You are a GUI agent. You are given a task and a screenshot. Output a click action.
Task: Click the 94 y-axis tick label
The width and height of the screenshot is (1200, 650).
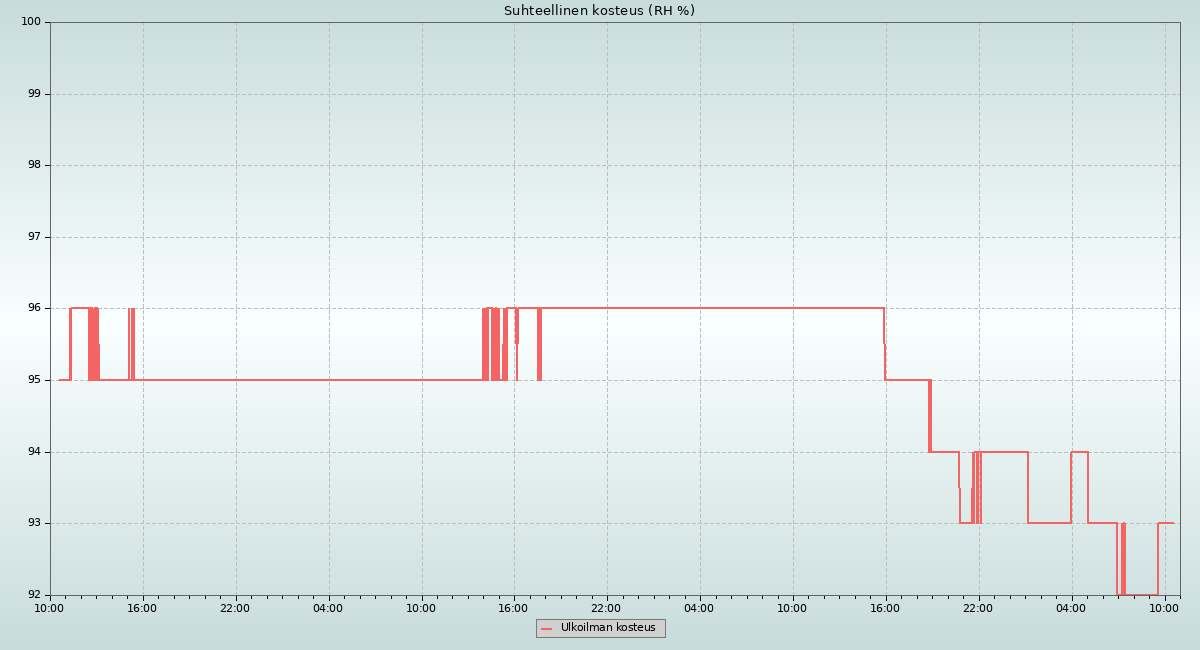(x=34, y=452)
